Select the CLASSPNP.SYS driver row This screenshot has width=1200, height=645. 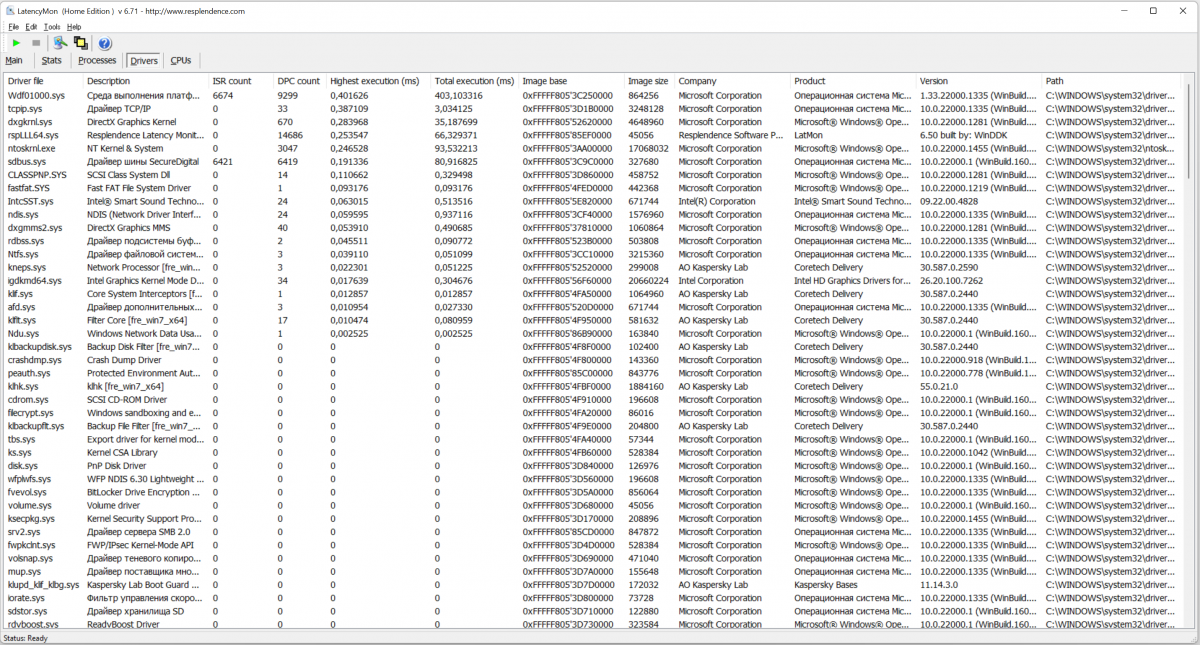593,175
